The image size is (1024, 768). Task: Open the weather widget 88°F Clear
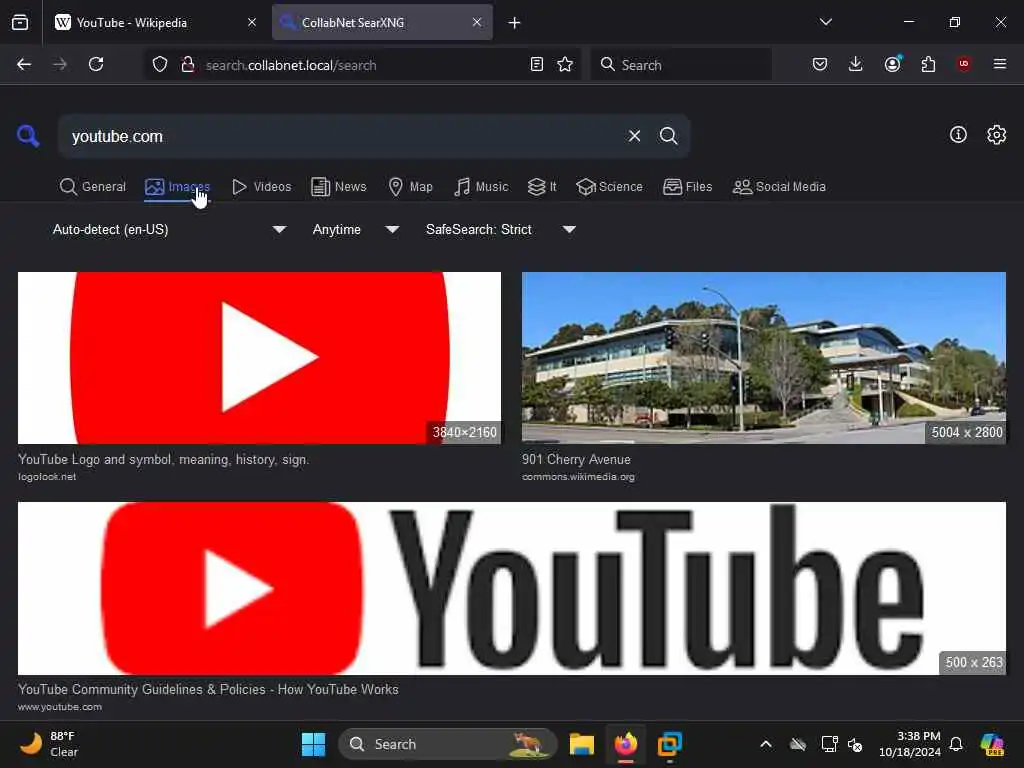[49, 744]
